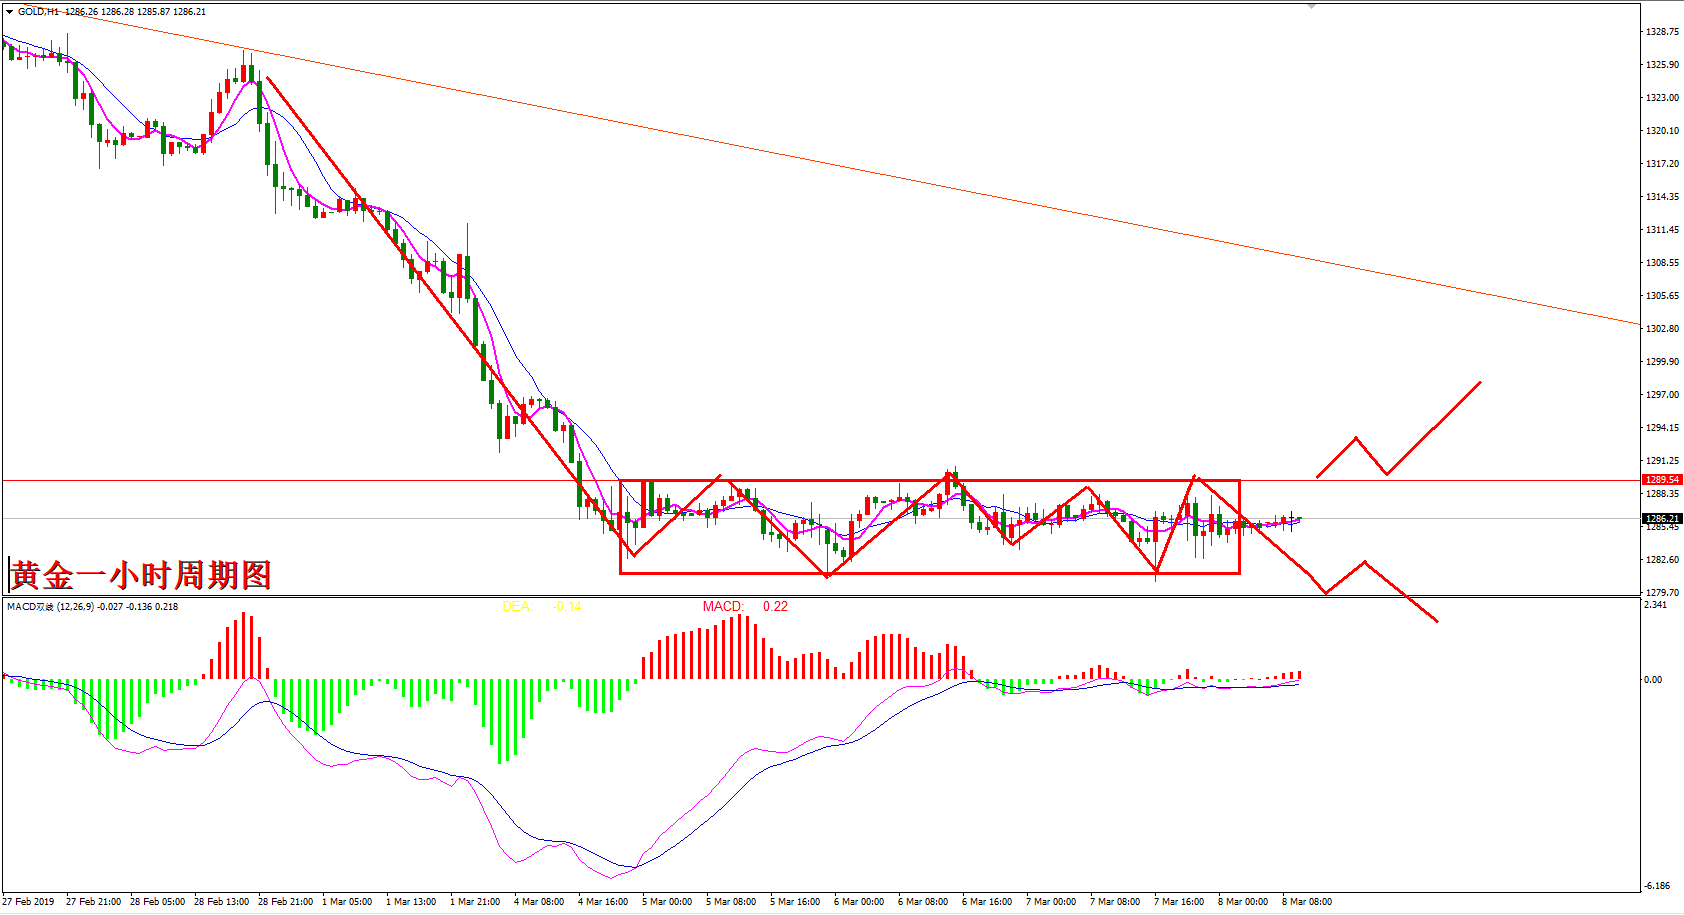
Task: Click the black 1286.21 current price label
Action: click(x=1661, y=519)
